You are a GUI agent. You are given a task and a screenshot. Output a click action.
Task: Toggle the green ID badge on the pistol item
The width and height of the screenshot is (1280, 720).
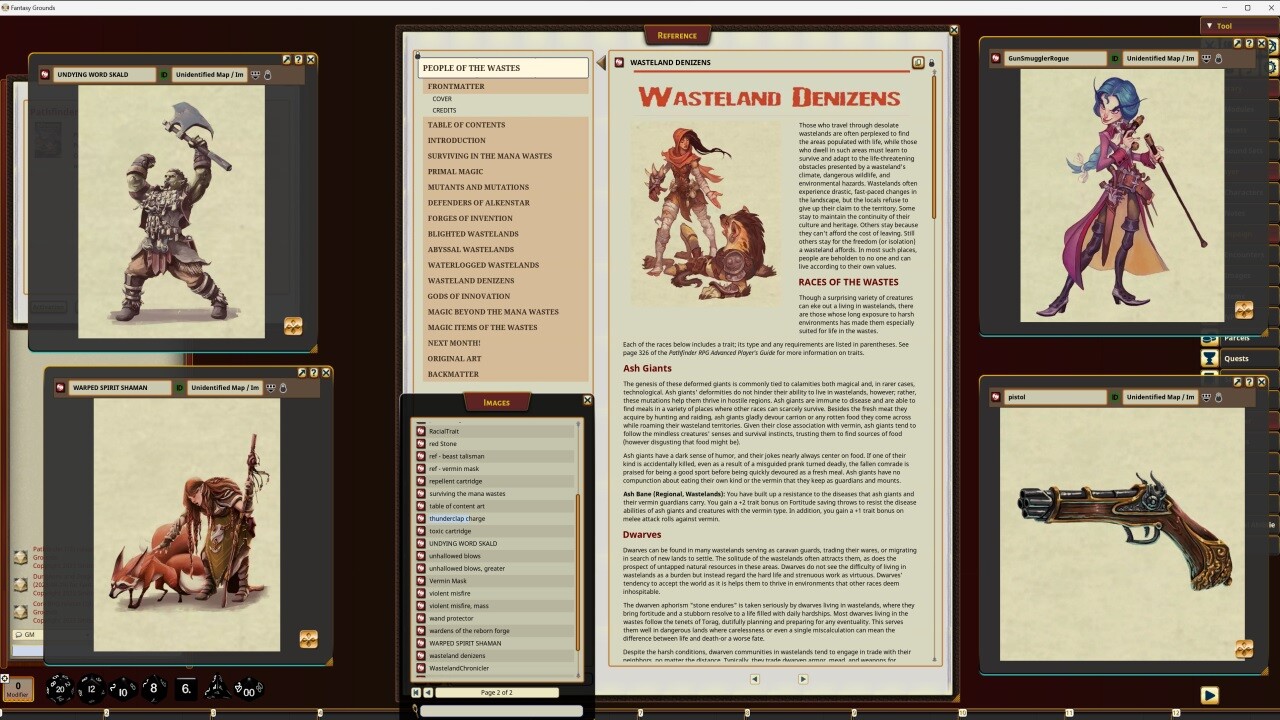(1114, 397)
